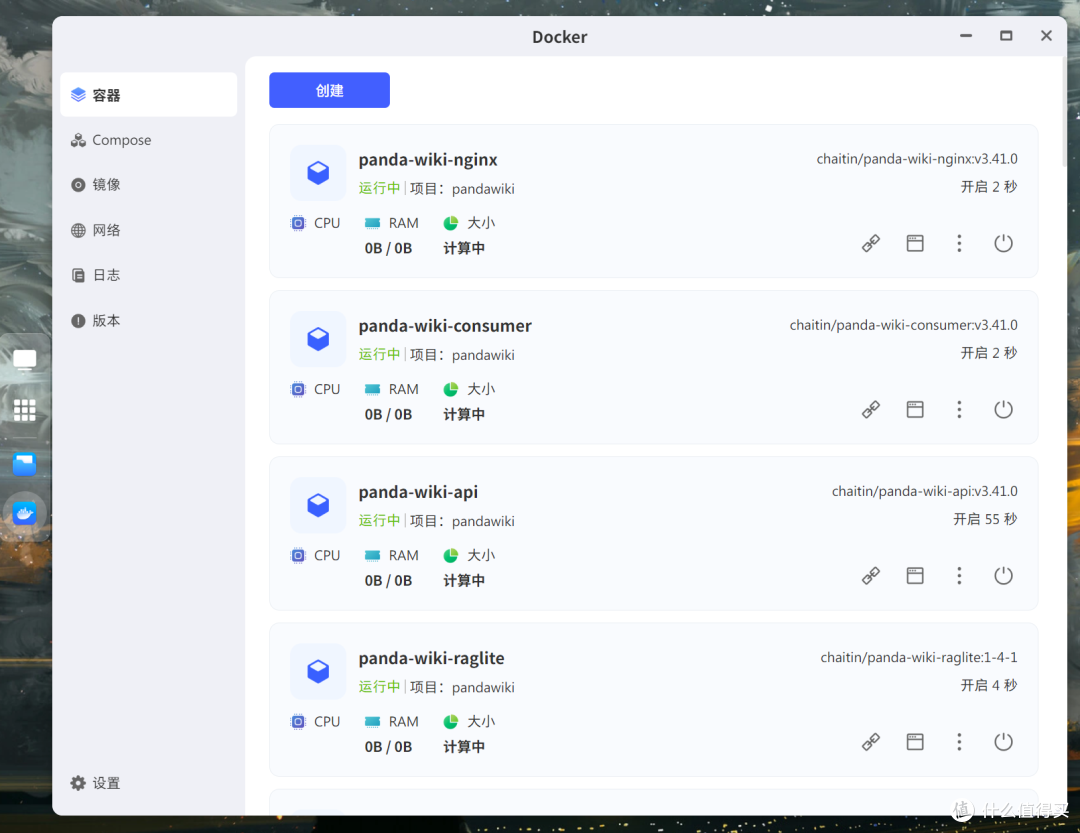Click 大小 pie icon in panda-wiki-consumer
1080x833 pixels.
450,389
